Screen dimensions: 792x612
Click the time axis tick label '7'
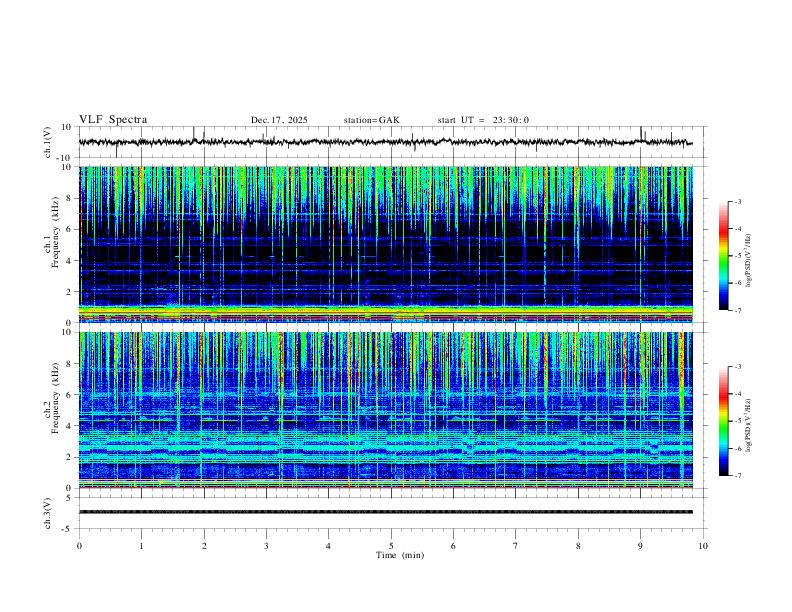coord(516,546)
